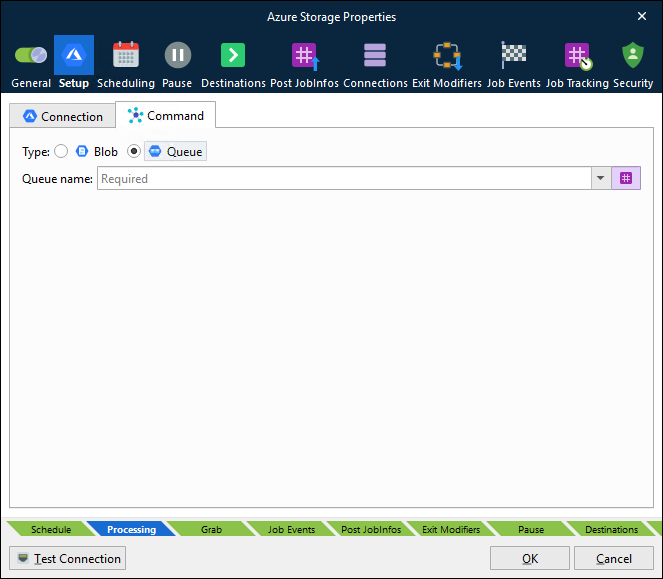Switch to the Connection tab
The height and width of the screenshot is (579, 663).
pyautogui.click(x=63, y=116)
